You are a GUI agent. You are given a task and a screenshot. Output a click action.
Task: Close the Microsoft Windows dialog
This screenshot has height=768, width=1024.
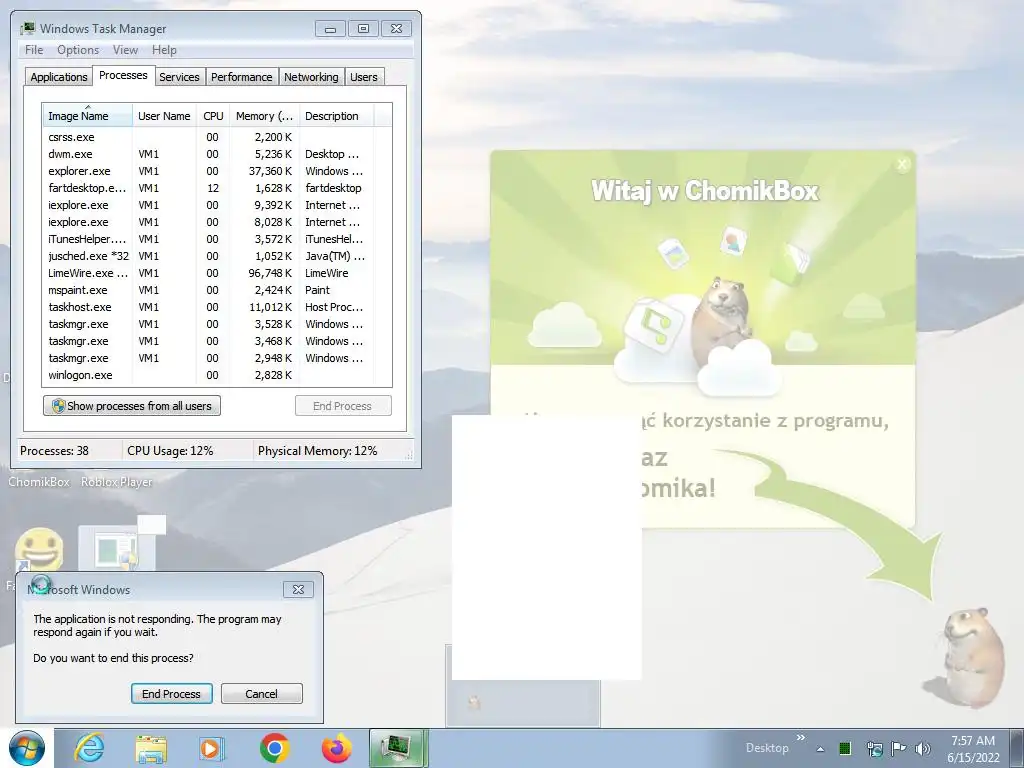(298, 589)
